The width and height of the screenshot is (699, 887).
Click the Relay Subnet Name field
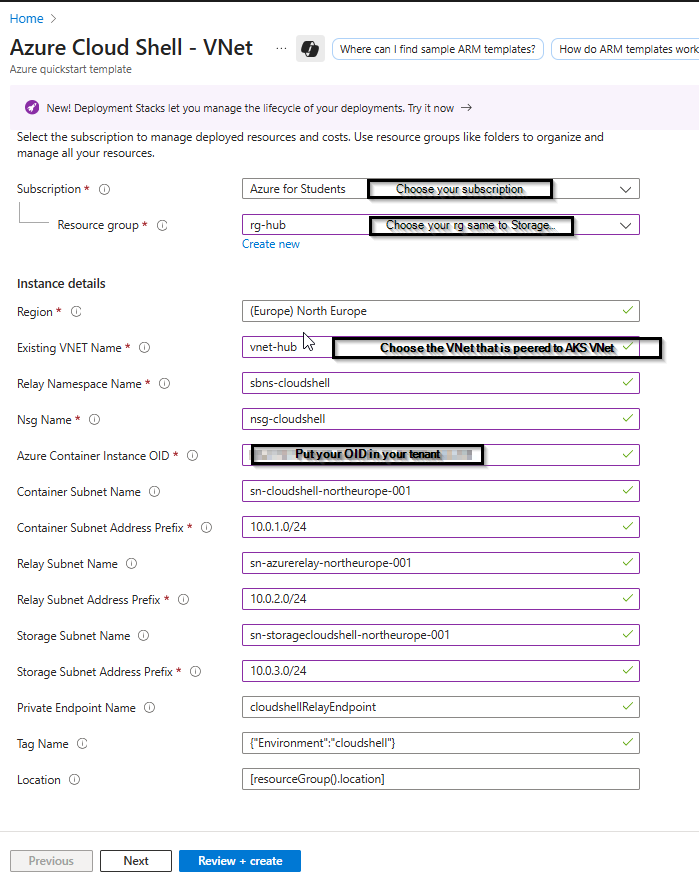tap(441, 563)
